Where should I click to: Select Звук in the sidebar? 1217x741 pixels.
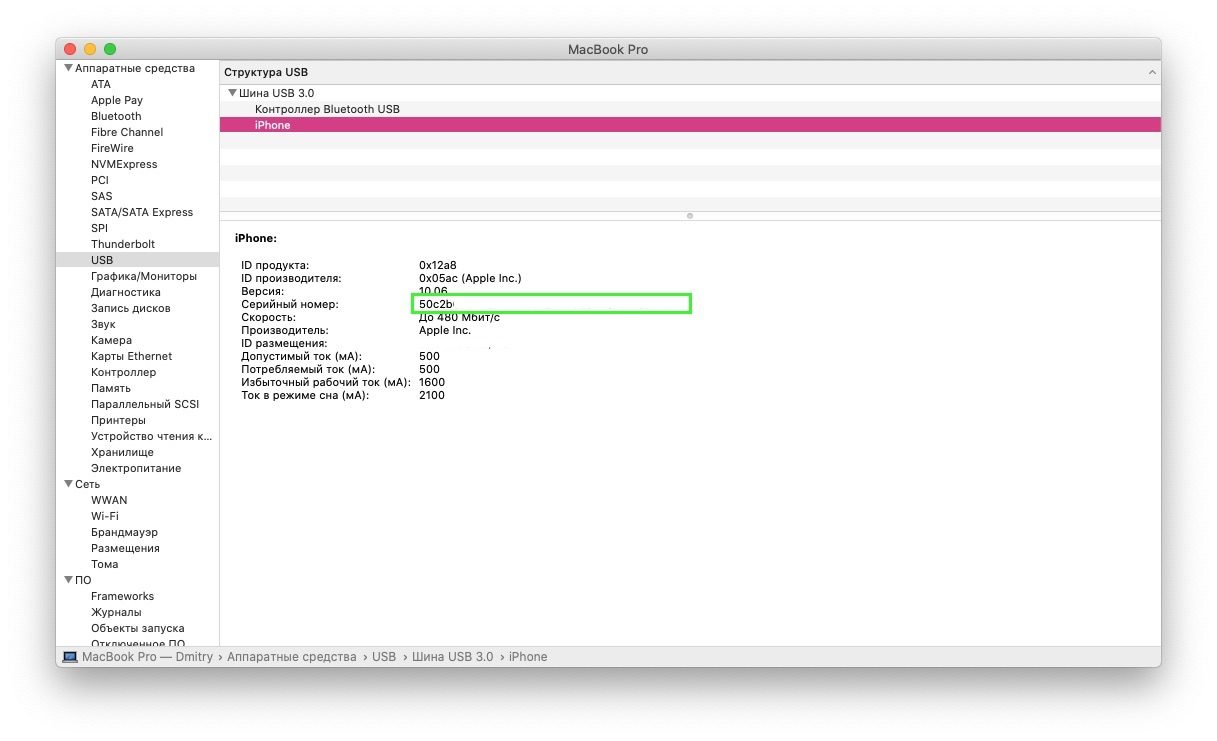pos(103,324)
